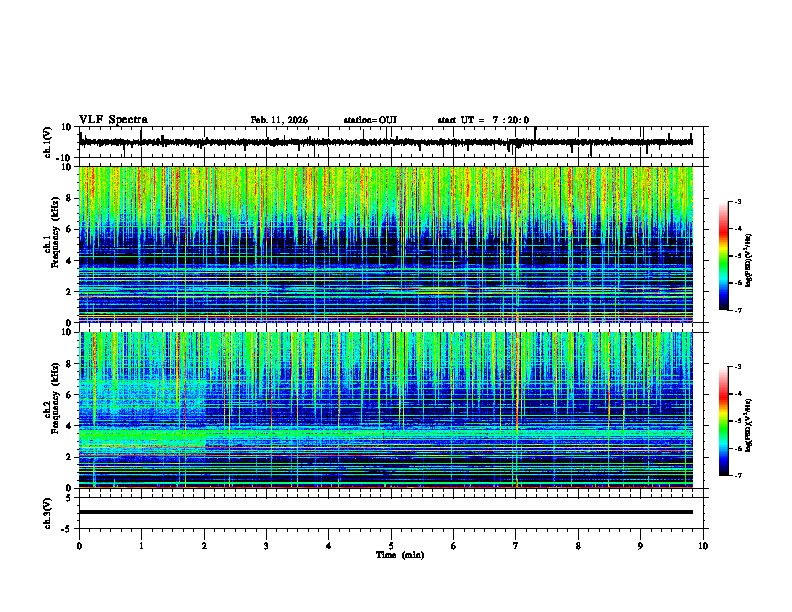Click the ch.1 "Frequency (kHz)" axis label
The width and height of the screenshot is (792, 612).
[x=55, y=233]
